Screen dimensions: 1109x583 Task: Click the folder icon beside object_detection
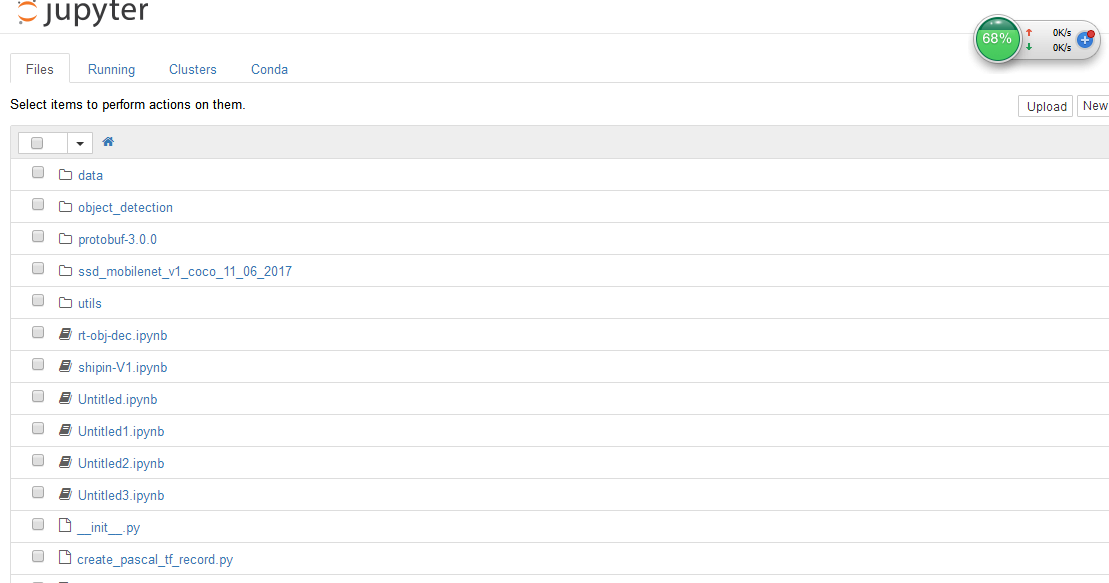pos(65,207)
